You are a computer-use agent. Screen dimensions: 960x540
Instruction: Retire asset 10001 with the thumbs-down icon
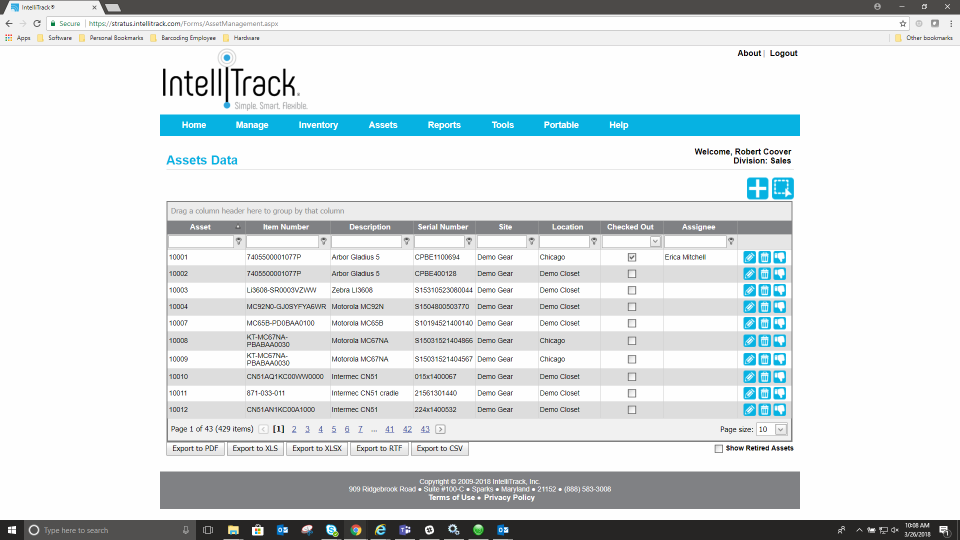click(x=779, y=257)
